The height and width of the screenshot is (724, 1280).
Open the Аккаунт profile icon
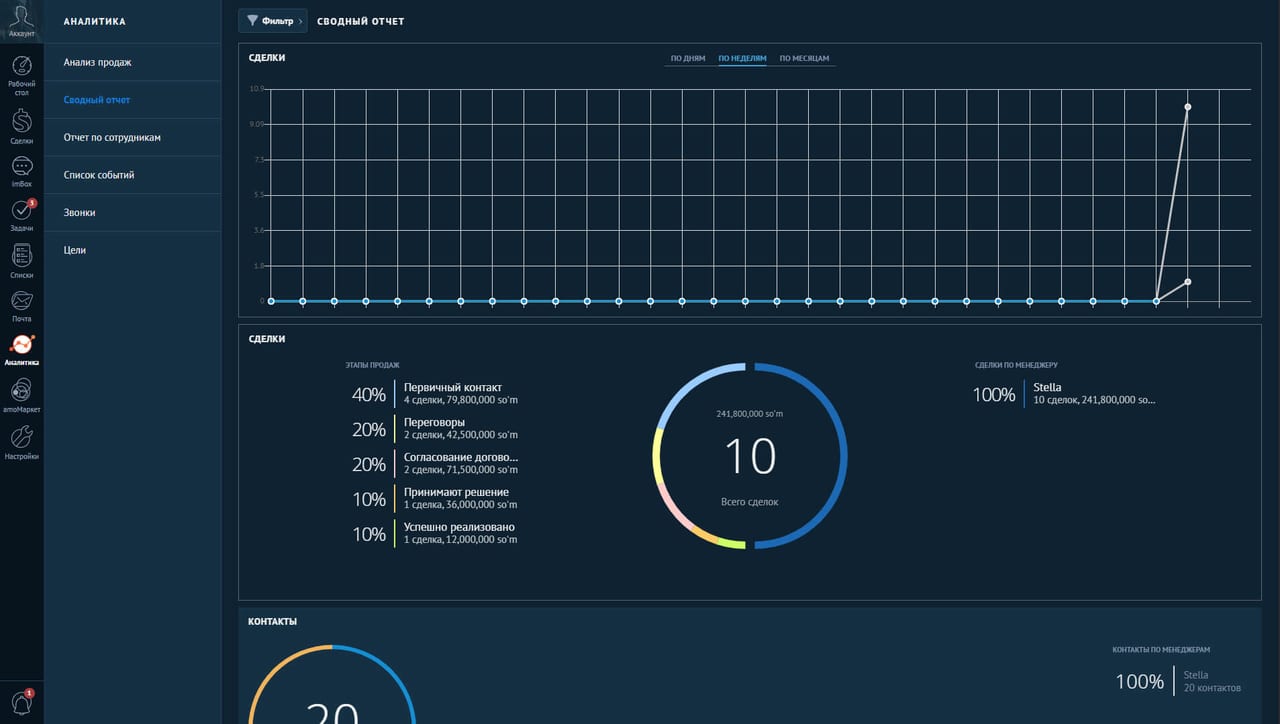(x=22, y=18)
